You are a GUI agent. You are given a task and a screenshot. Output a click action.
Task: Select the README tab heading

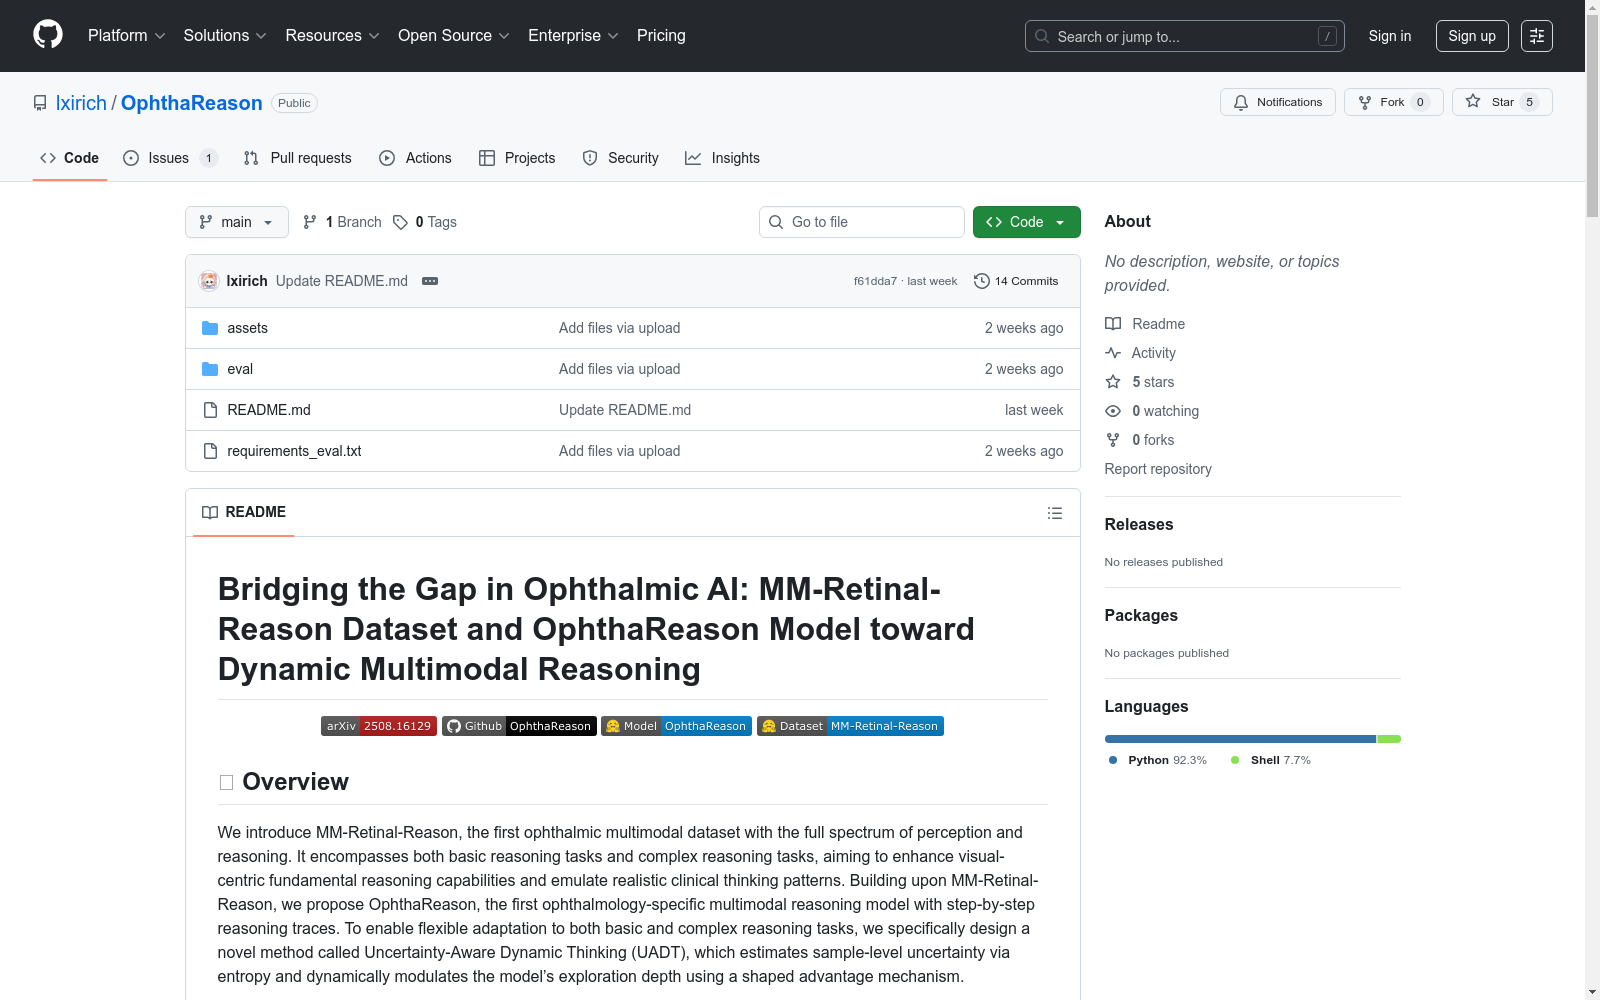(244, 512)
